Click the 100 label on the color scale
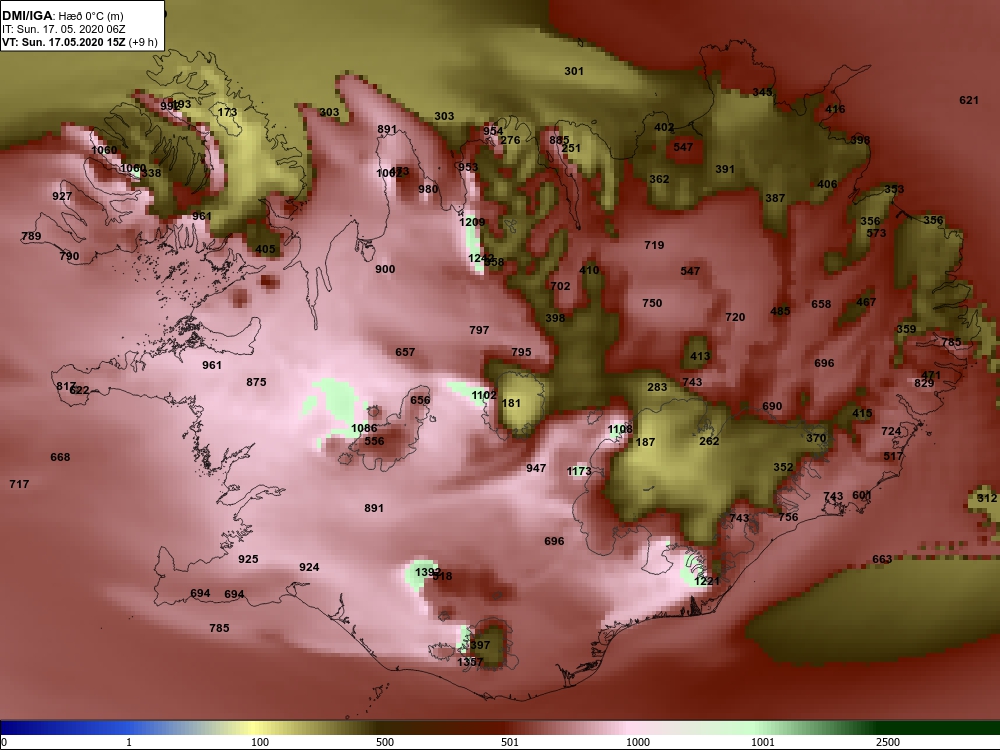Screen dimensions: 1000x750 point(260,742)
